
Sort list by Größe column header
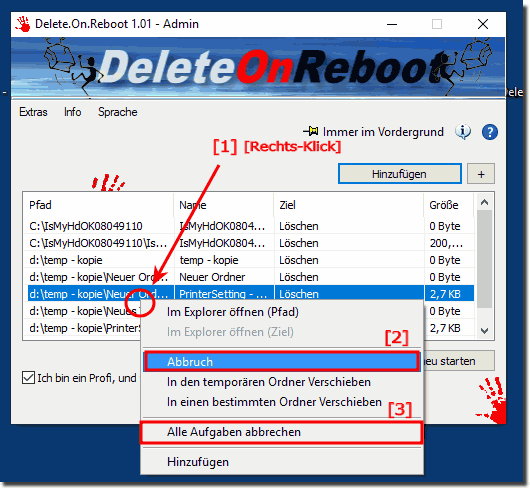pyautogui.click(x=449, y=205)
